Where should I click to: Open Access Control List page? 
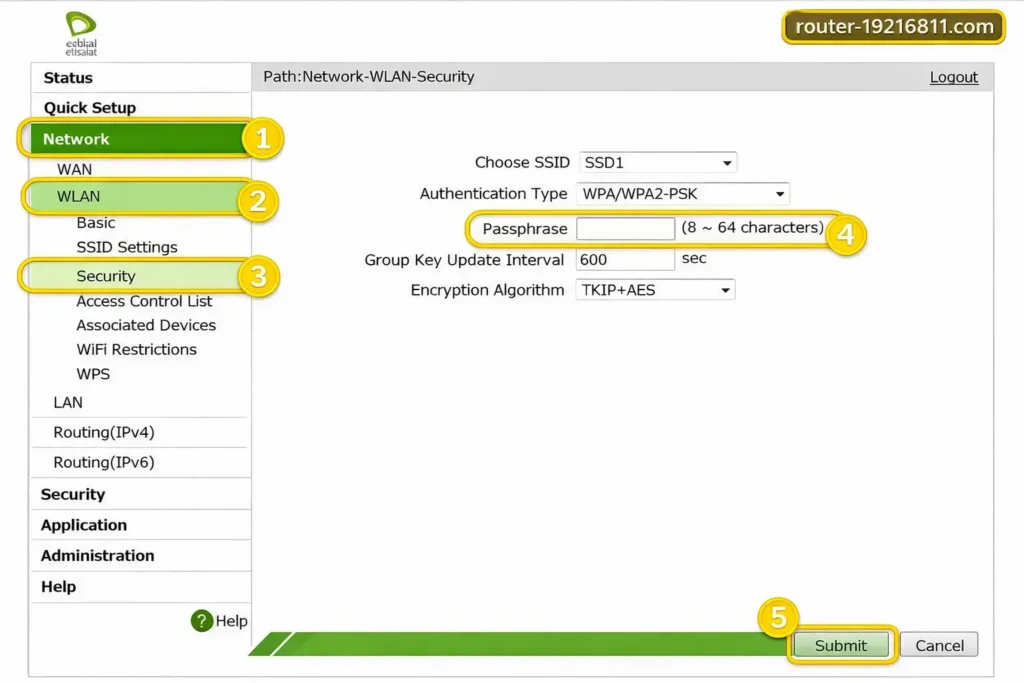pyautogui.click(x=144, y=301)
